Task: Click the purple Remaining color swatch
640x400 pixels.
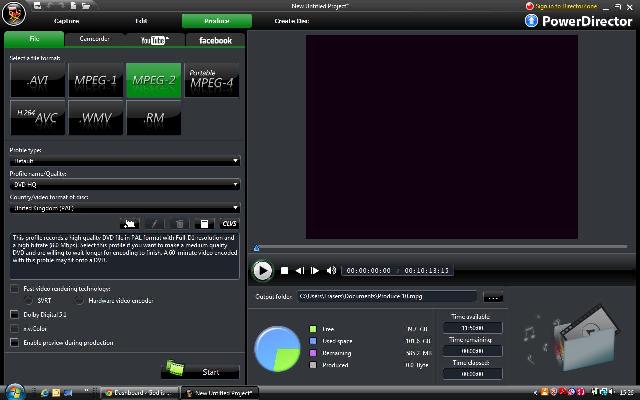Action: [313, 353]
